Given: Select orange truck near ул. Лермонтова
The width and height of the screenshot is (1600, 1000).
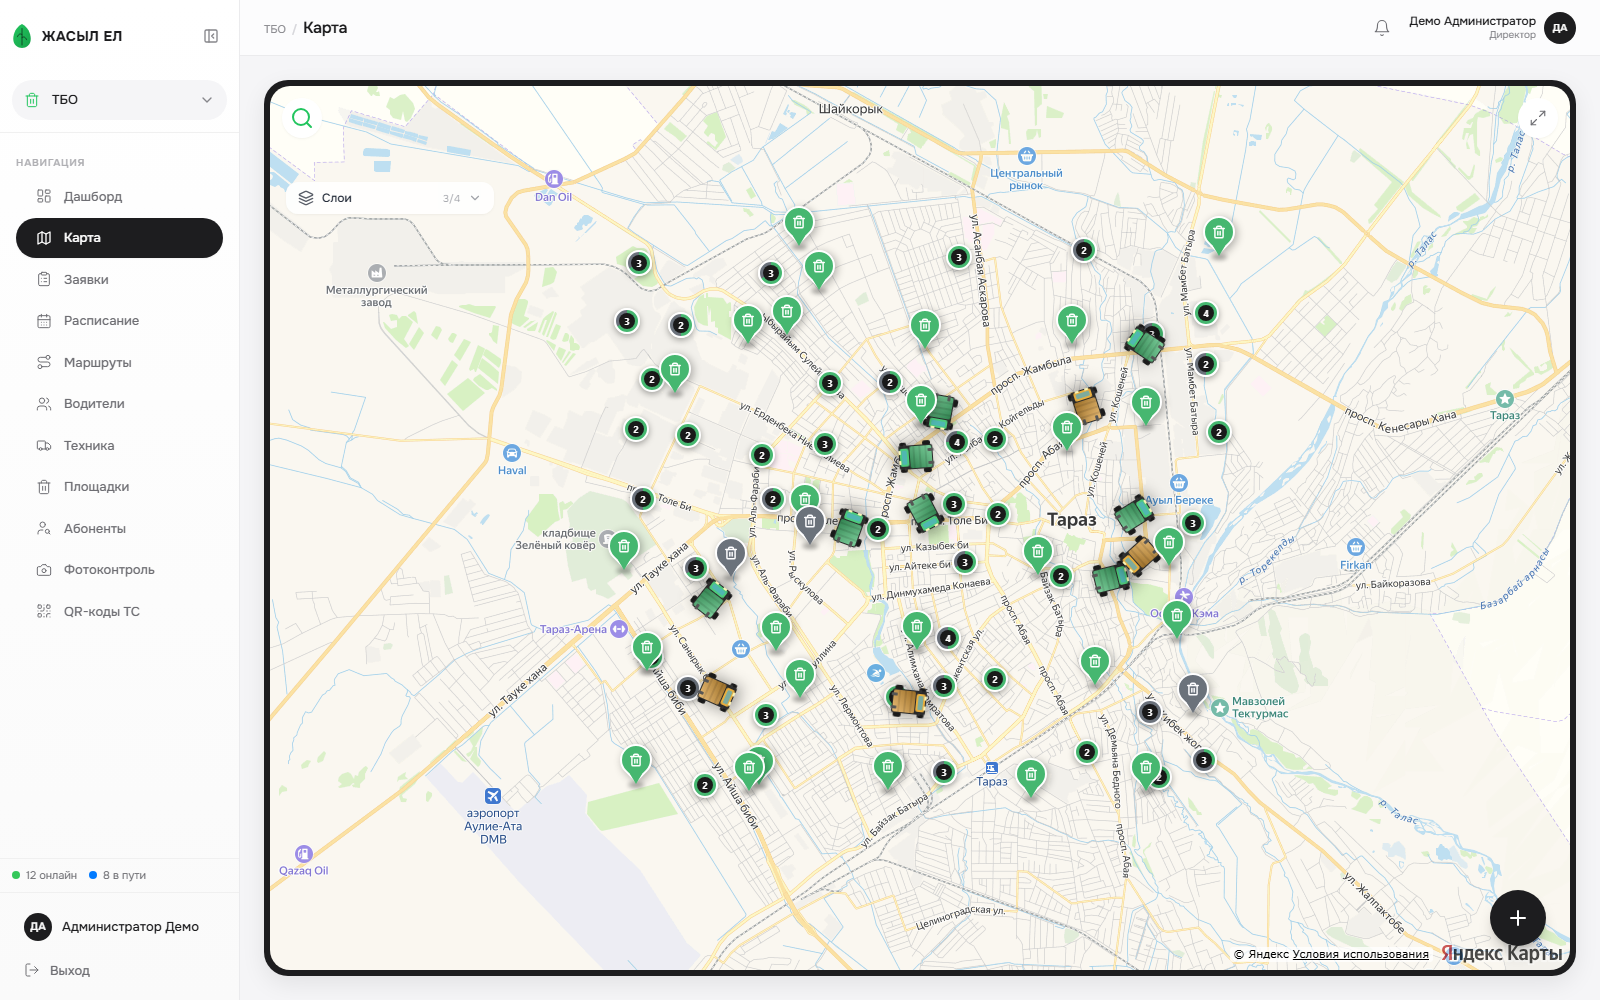Looking at the screenshot, I should click(x=909, y=701).
